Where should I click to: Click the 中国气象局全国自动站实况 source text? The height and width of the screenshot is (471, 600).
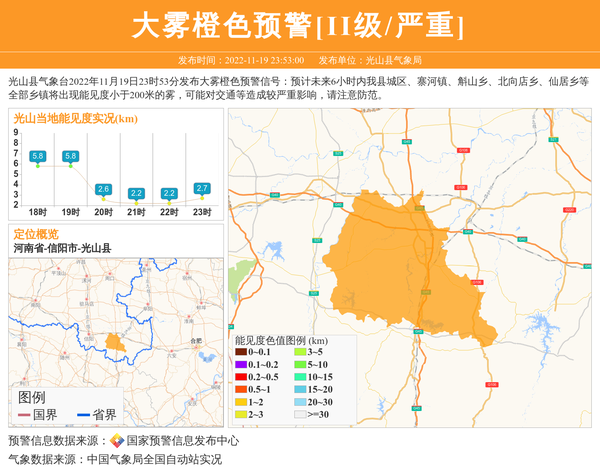154,460
